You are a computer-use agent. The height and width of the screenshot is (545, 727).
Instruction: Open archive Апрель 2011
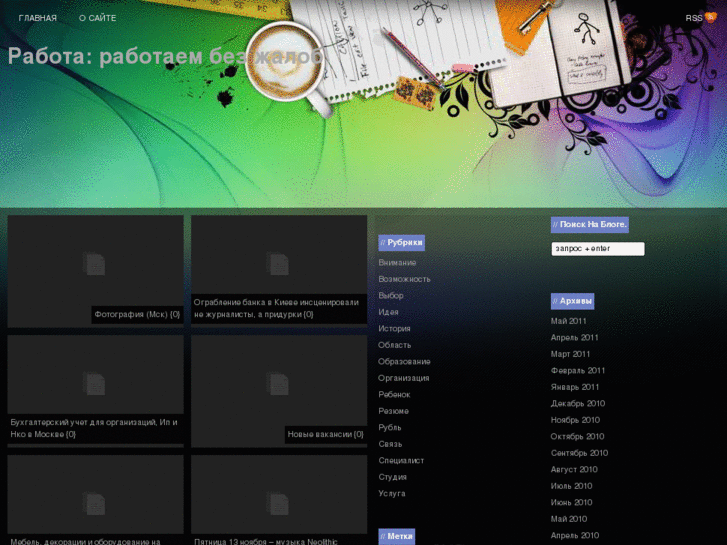point(574,338)
